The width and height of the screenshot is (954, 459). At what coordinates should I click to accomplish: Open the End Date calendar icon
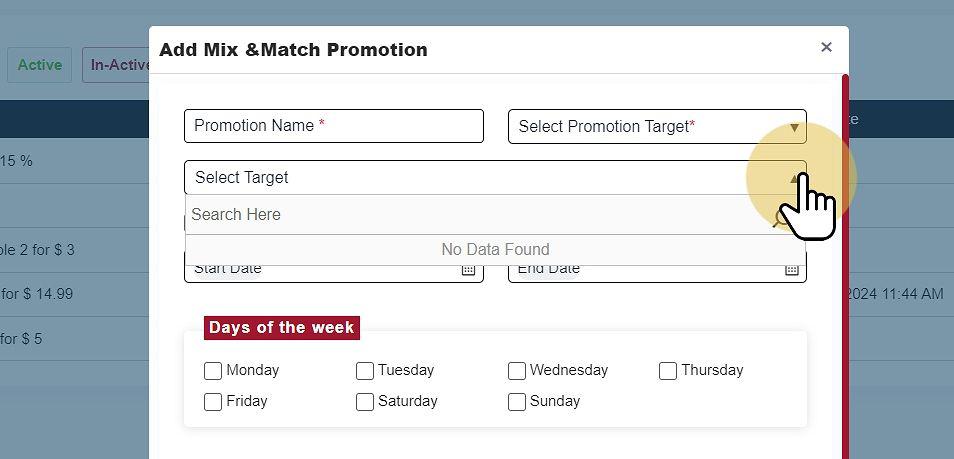pos(791,269)
